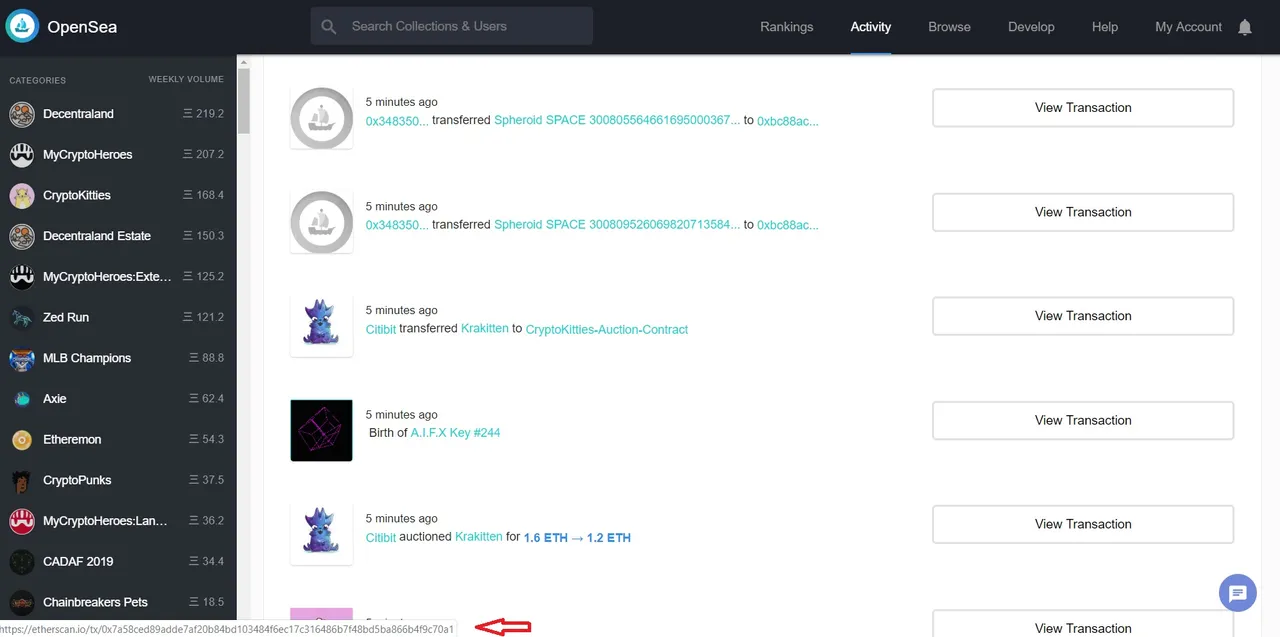Open Citibit link in the auctioned row
The width and height of the screenshot is (1280, 637).
point(381,537)
